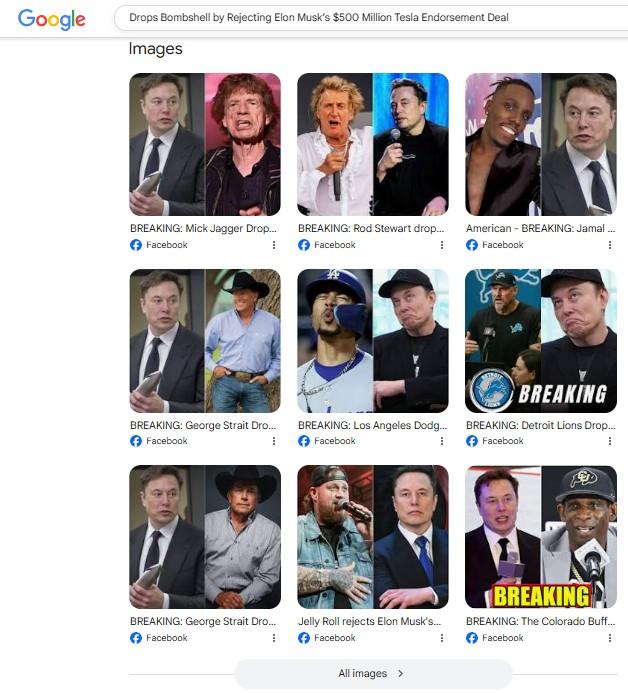Open the three-dot menu for Mick Jagger result
628x693 pixels.
pos(274,245)
